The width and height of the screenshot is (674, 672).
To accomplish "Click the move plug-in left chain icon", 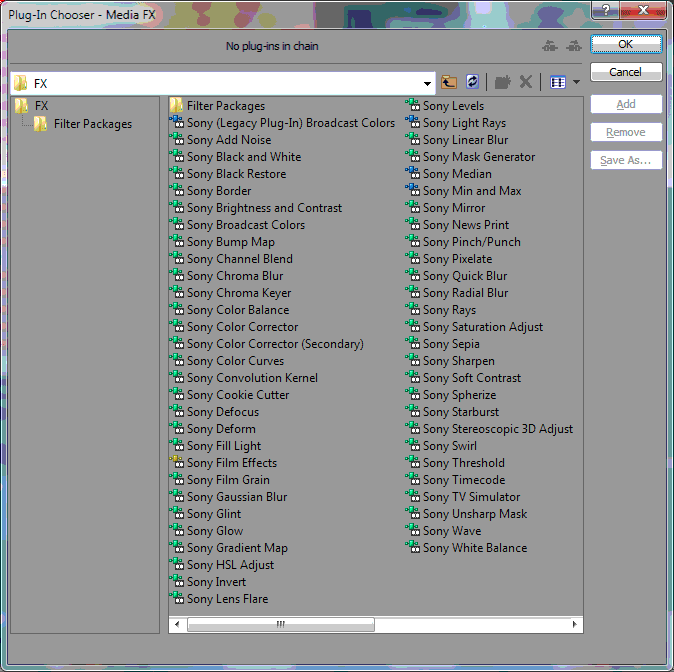I will pos(550,46).
